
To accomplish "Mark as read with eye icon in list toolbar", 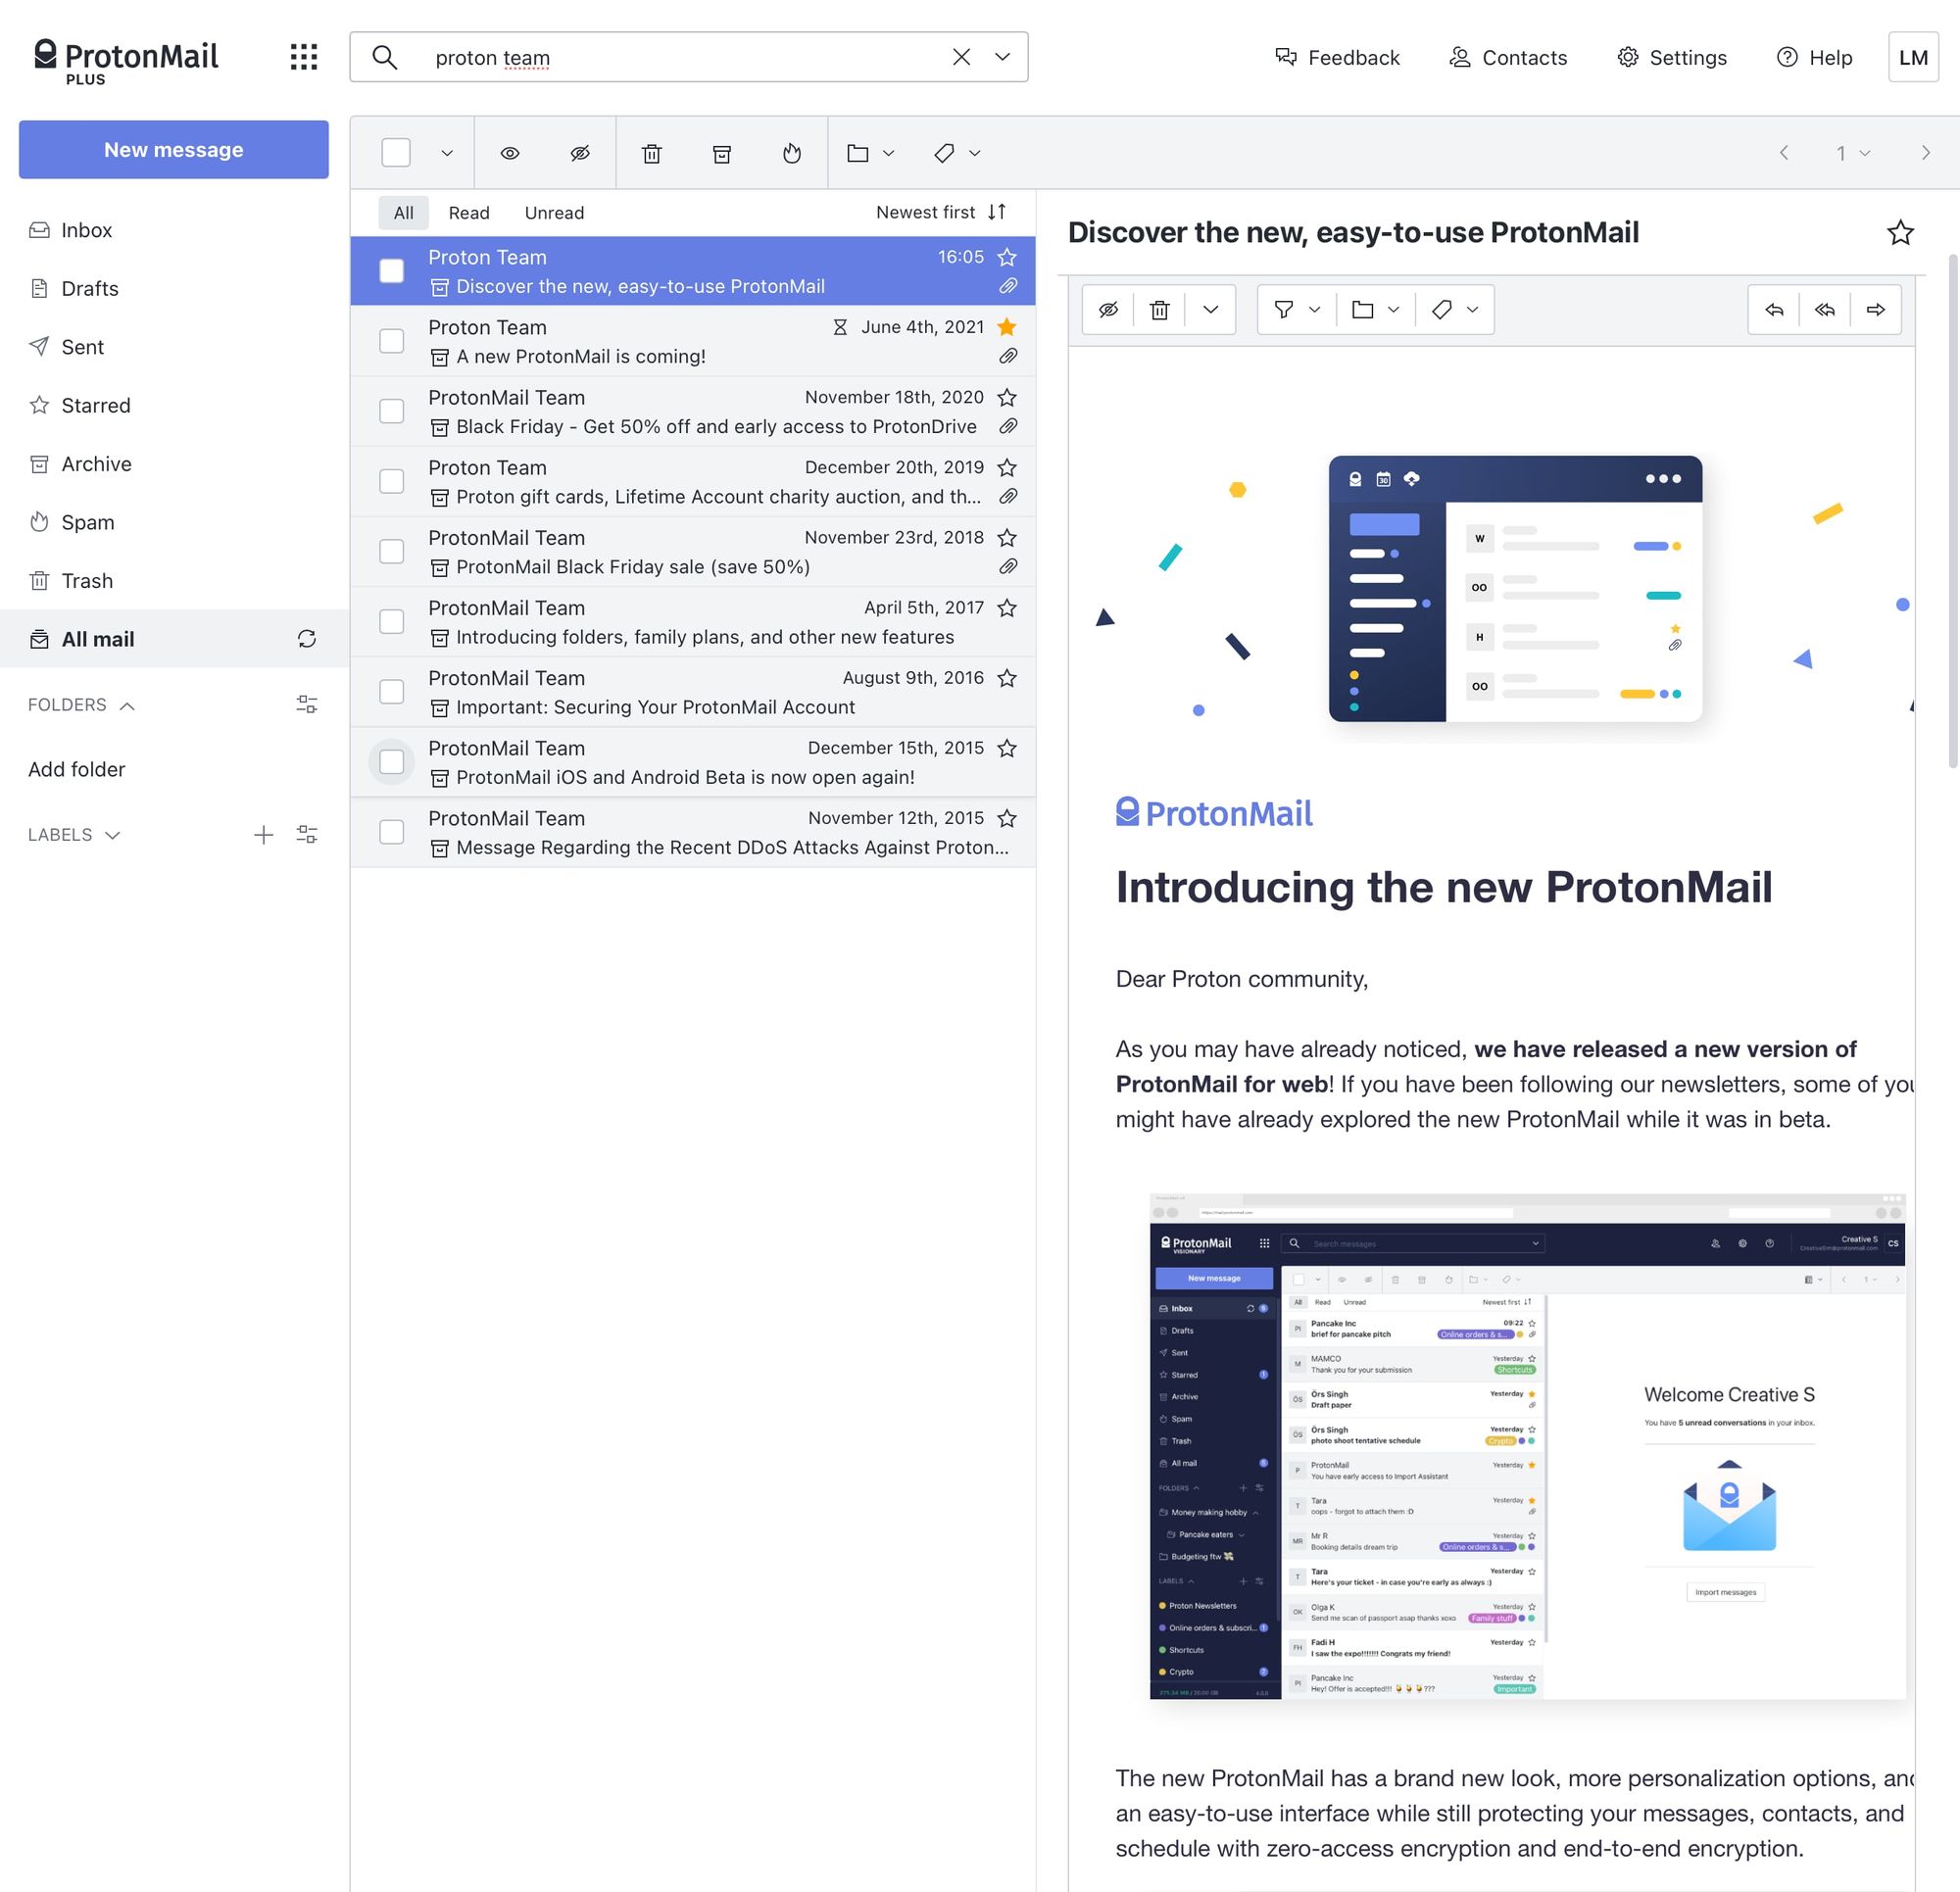I will tap(510, 153).
